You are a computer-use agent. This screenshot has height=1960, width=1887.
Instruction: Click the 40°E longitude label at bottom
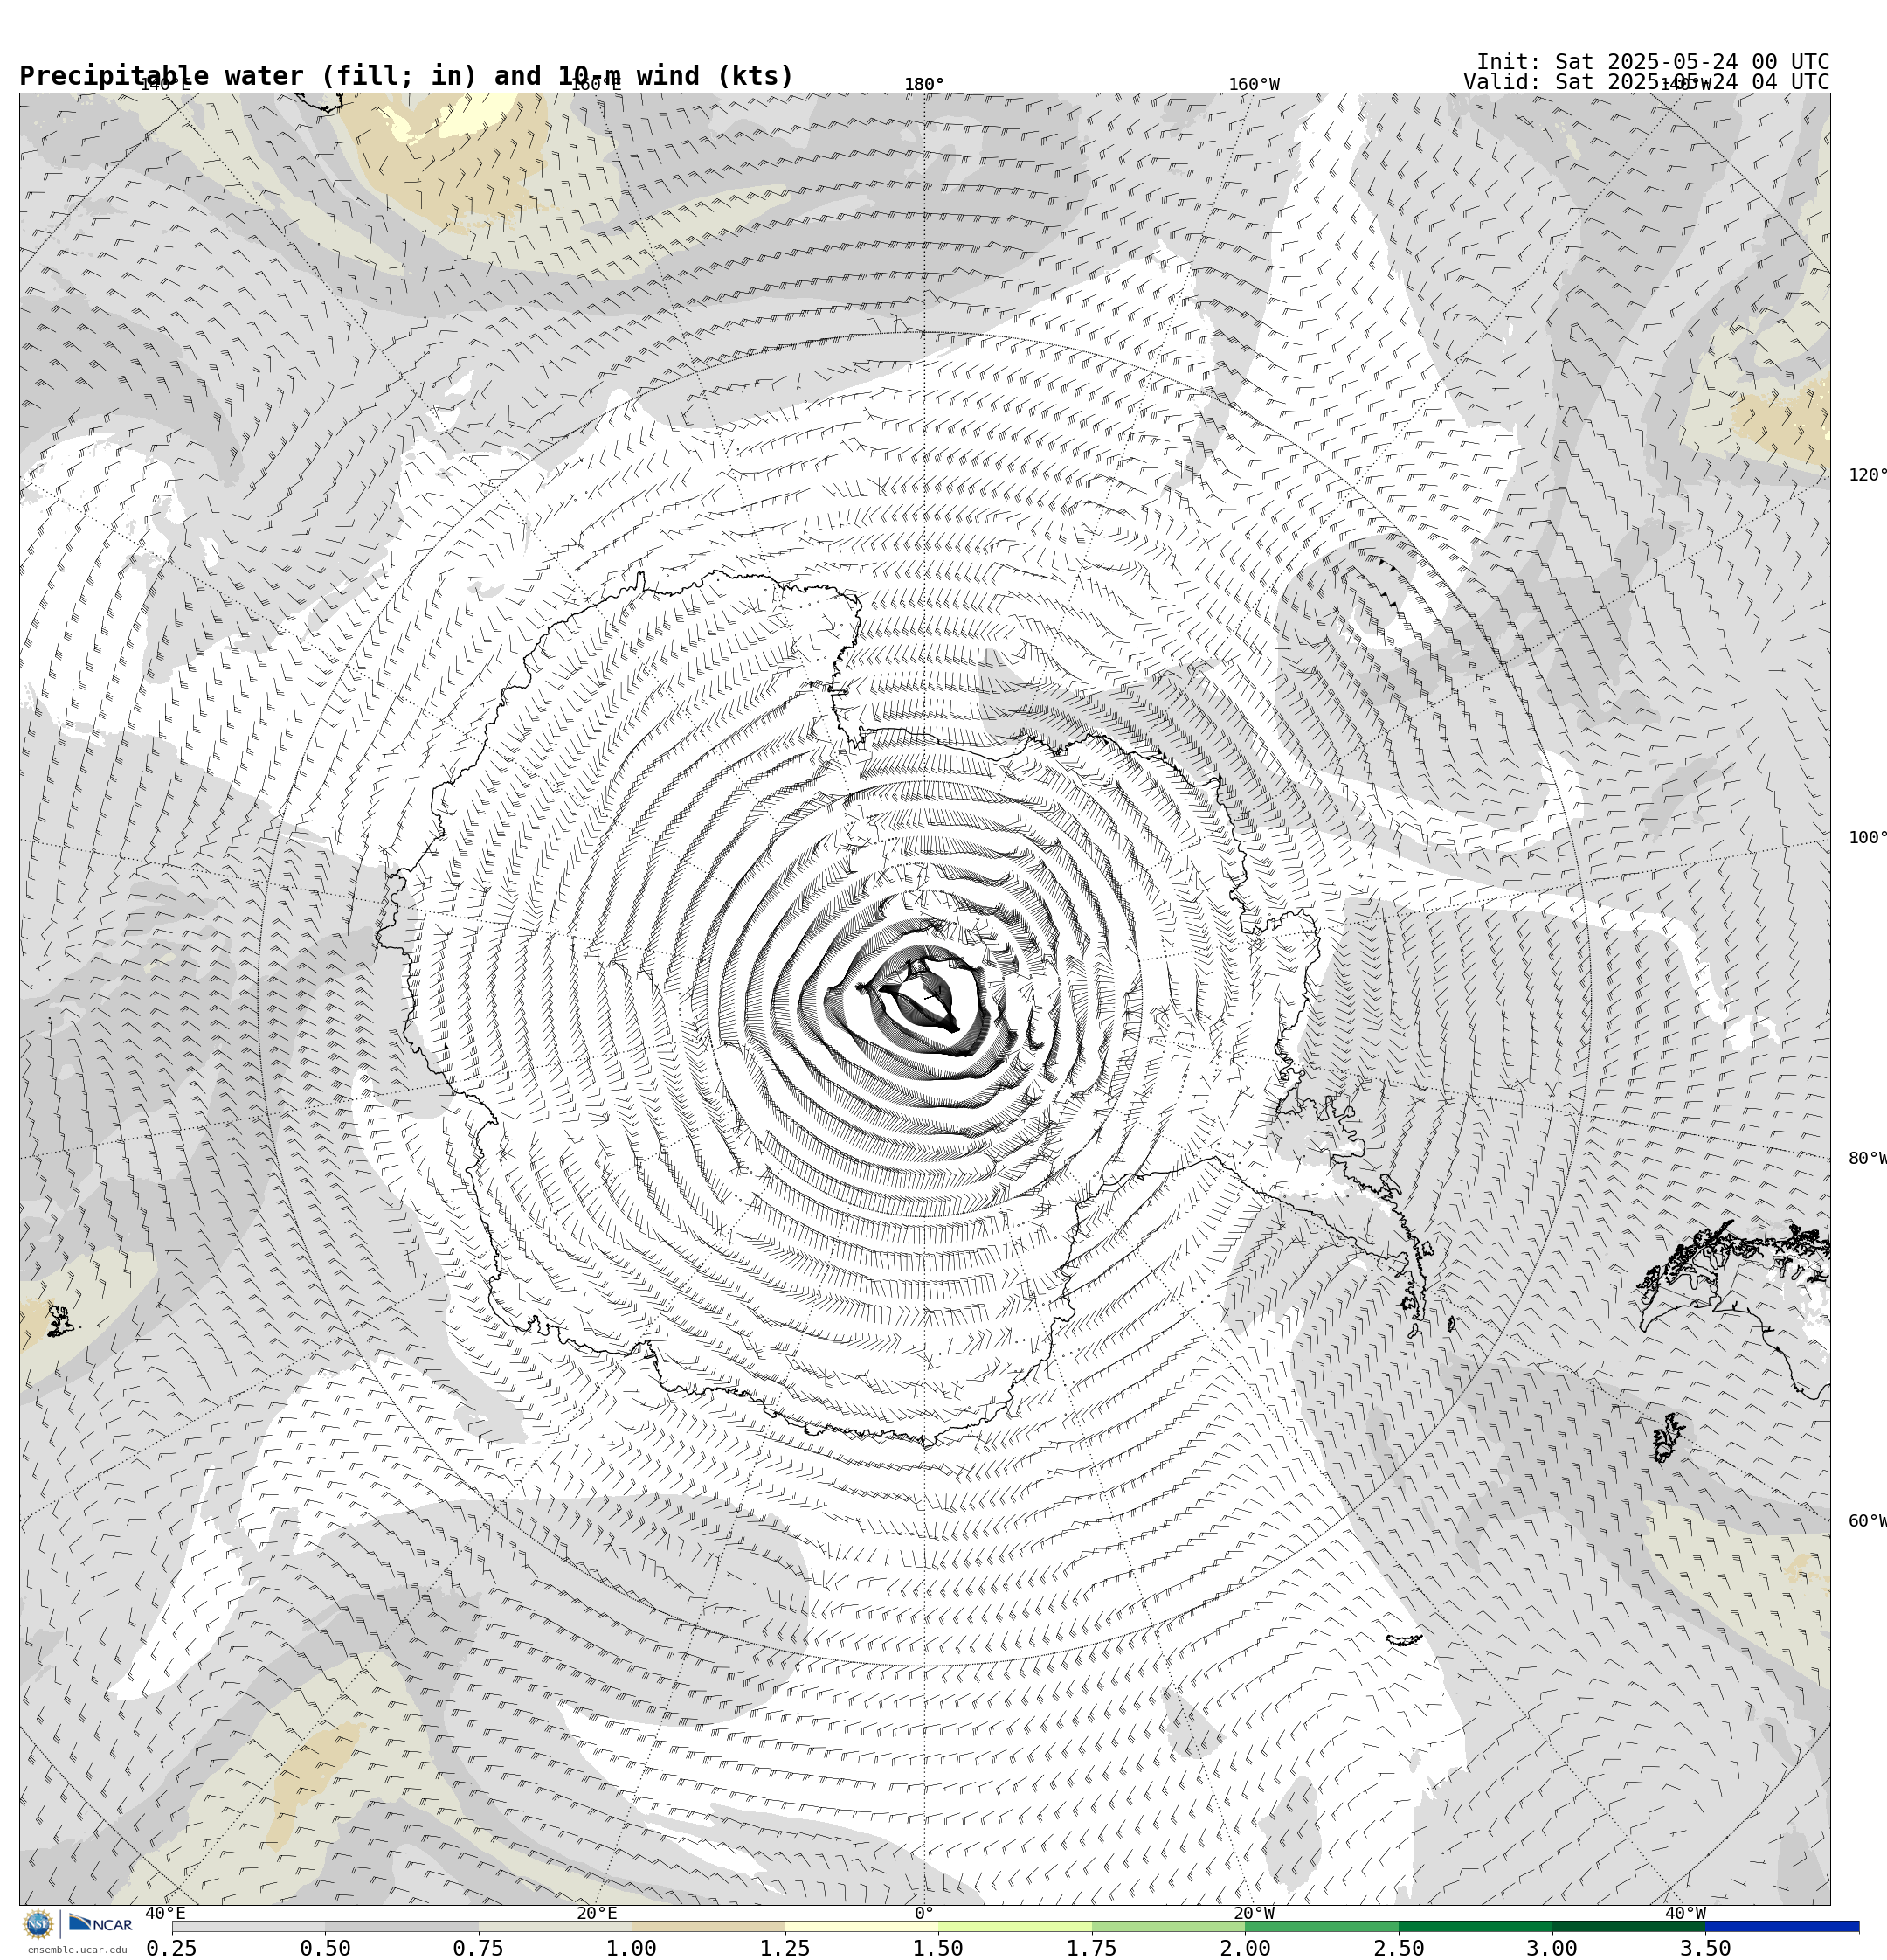(166, 1914)
